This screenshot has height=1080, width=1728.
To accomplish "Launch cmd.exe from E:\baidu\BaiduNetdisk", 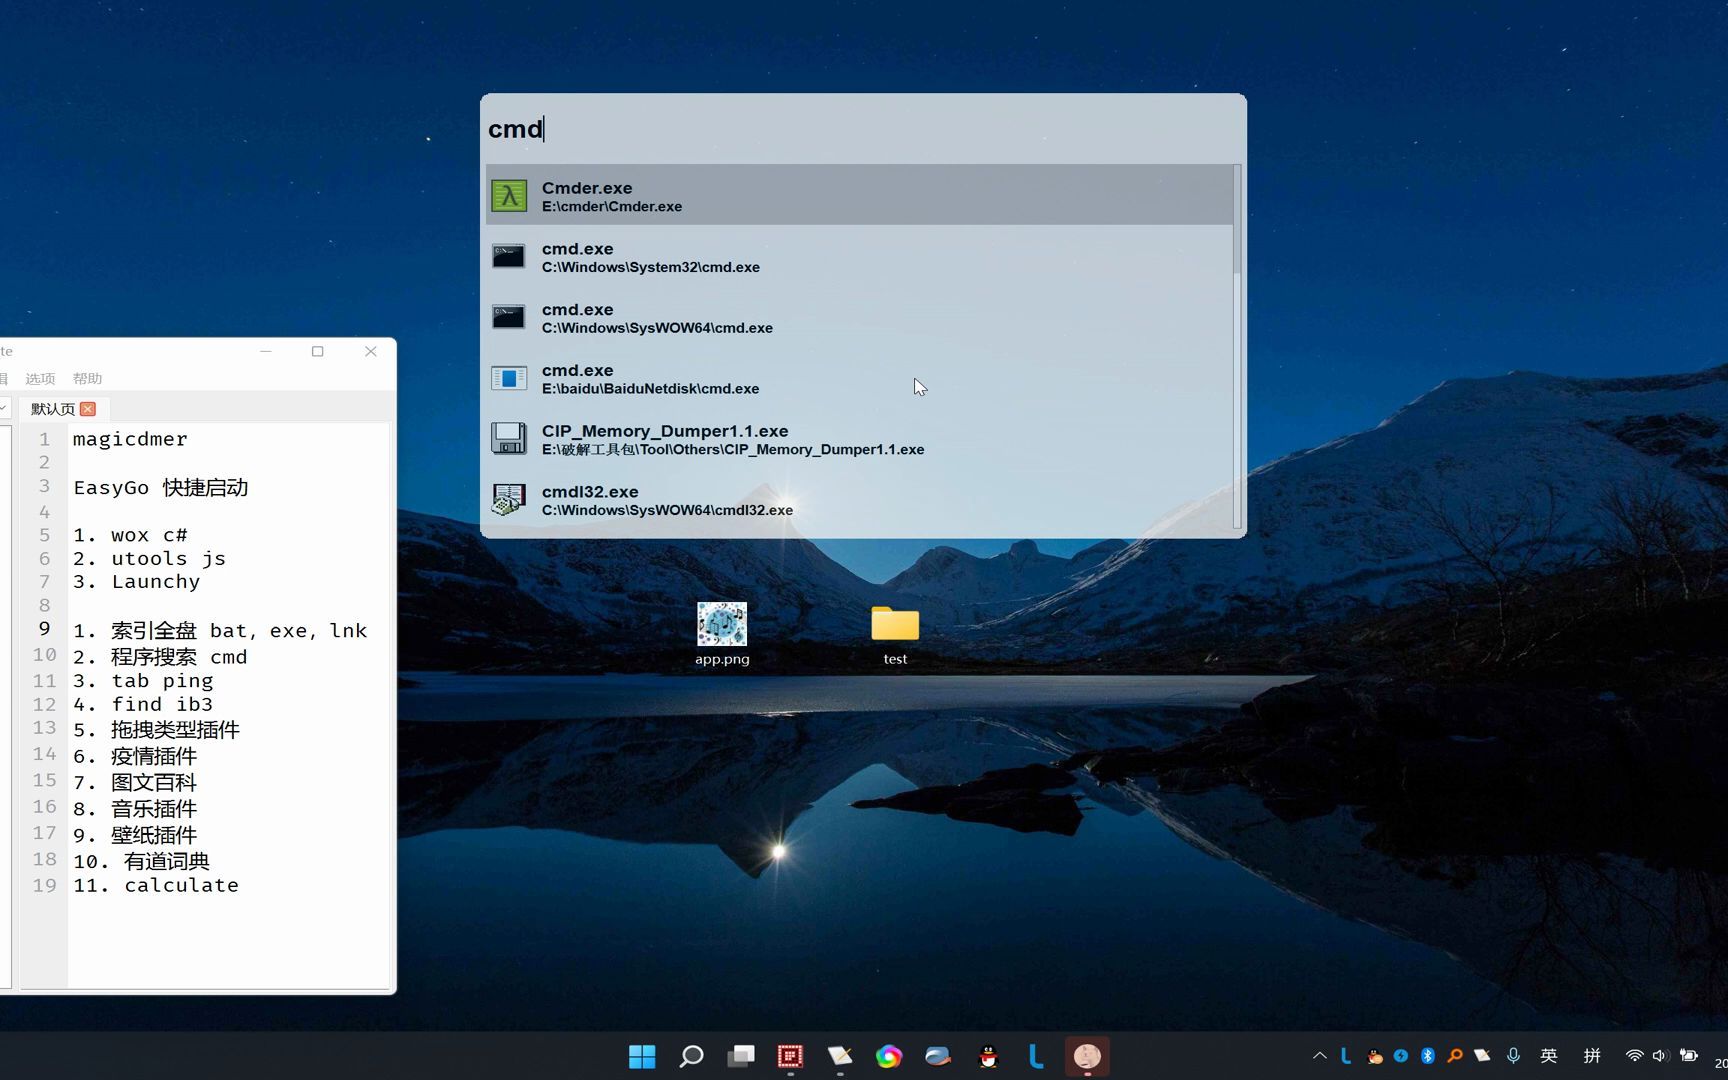I will [859, 378].
